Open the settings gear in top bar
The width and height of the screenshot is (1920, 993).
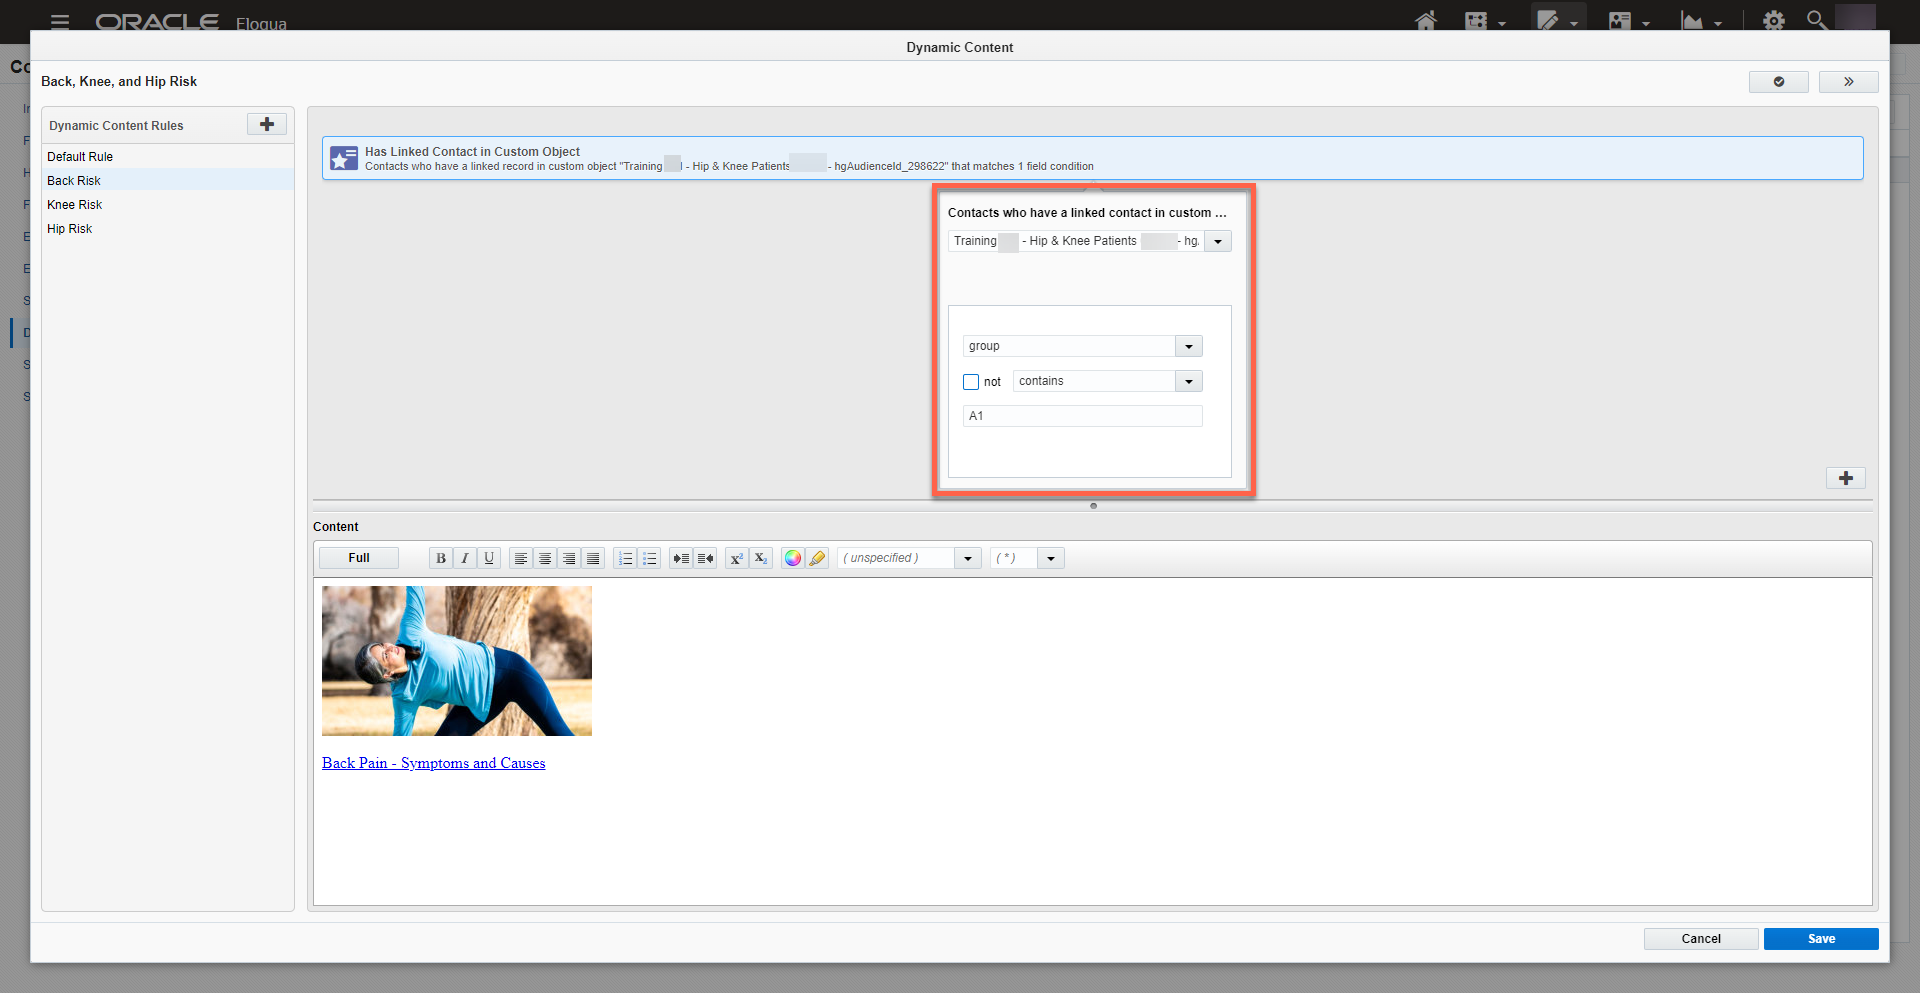(1773, 21)
